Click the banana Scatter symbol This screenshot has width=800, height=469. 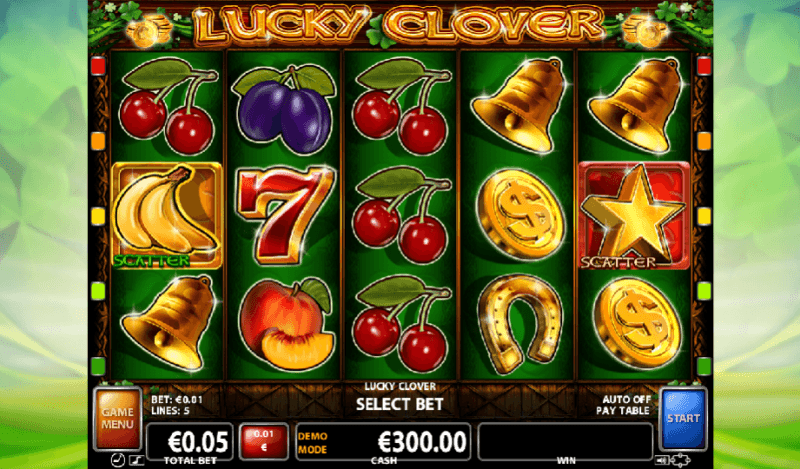[166, 216]
